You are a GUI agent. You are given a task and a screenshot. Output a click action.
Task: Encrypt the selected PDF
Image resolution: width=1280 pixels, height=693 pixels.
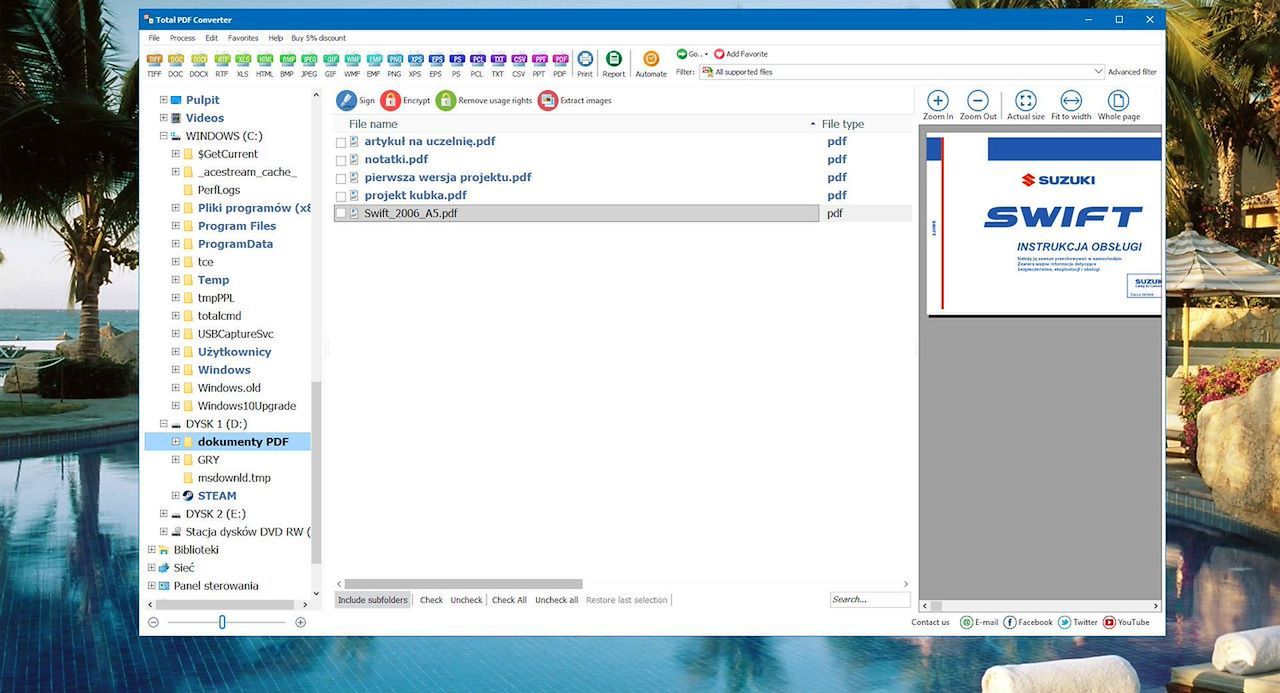(405, 100)
